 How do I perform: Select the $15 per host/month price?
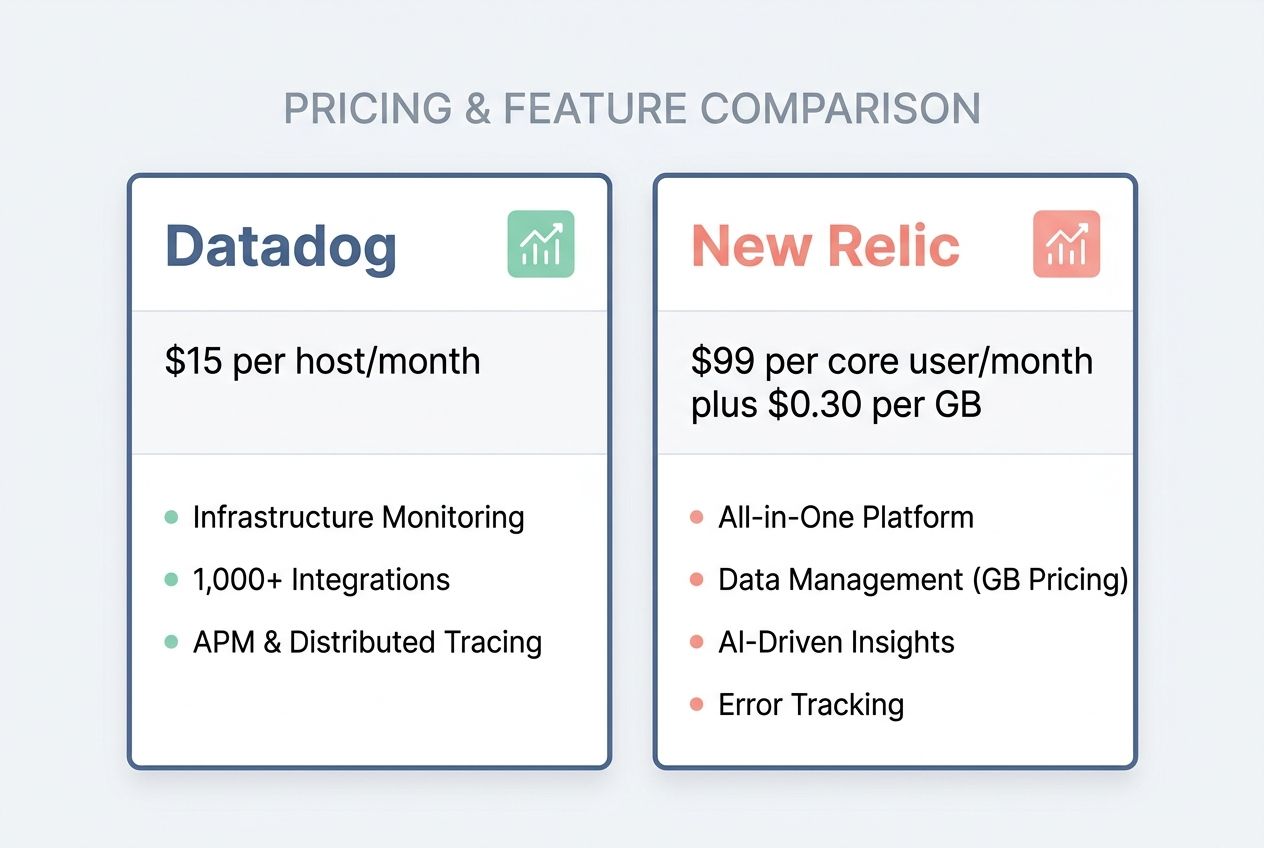(322, 361)
